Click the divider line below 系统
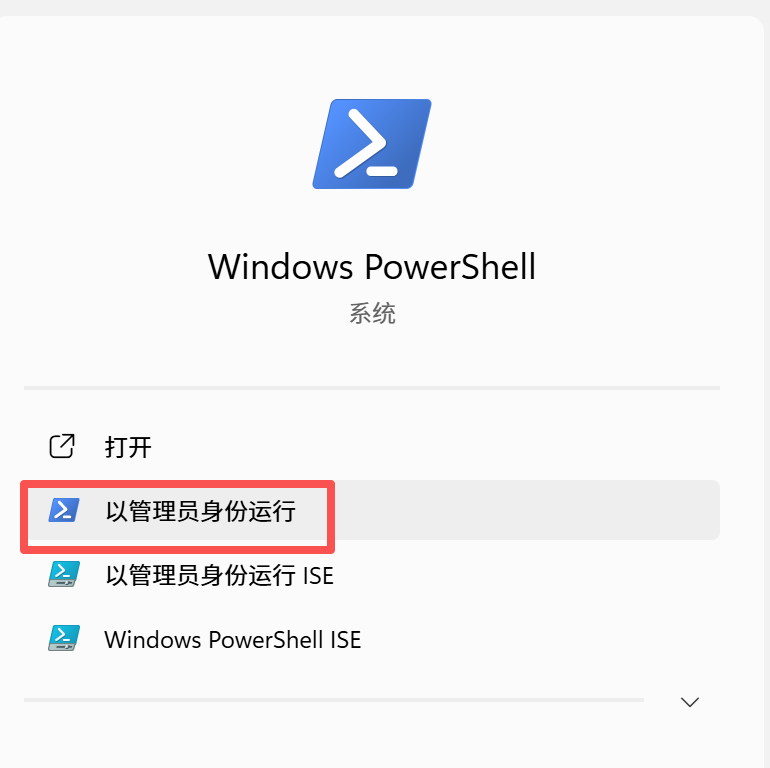This screenshot has height=768, width=770. click(x=372, y=388)
